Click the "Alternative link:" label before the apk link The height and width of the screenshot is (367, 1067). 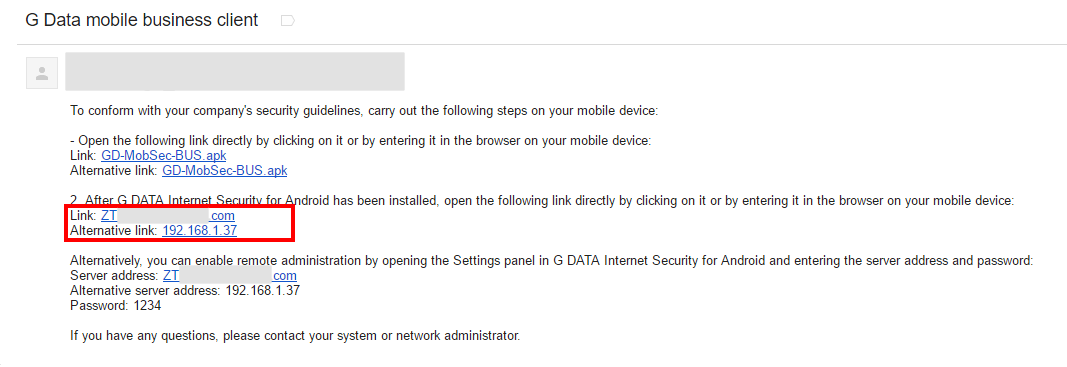click(x=114, y=170)
